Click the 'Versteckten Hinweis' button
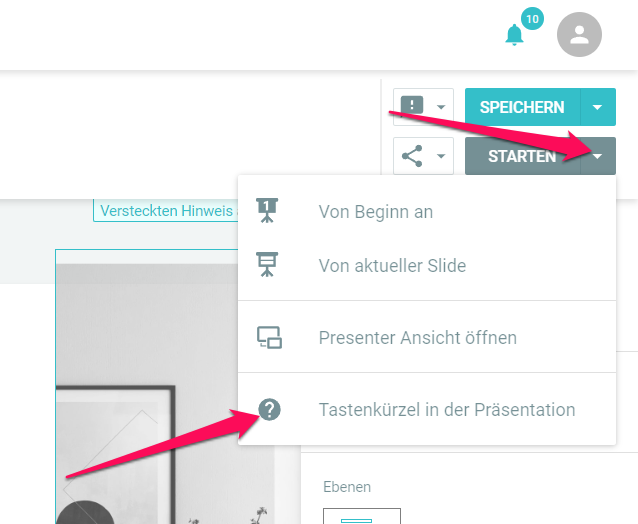Screen dimensions: 638x524 pos(166,210)
